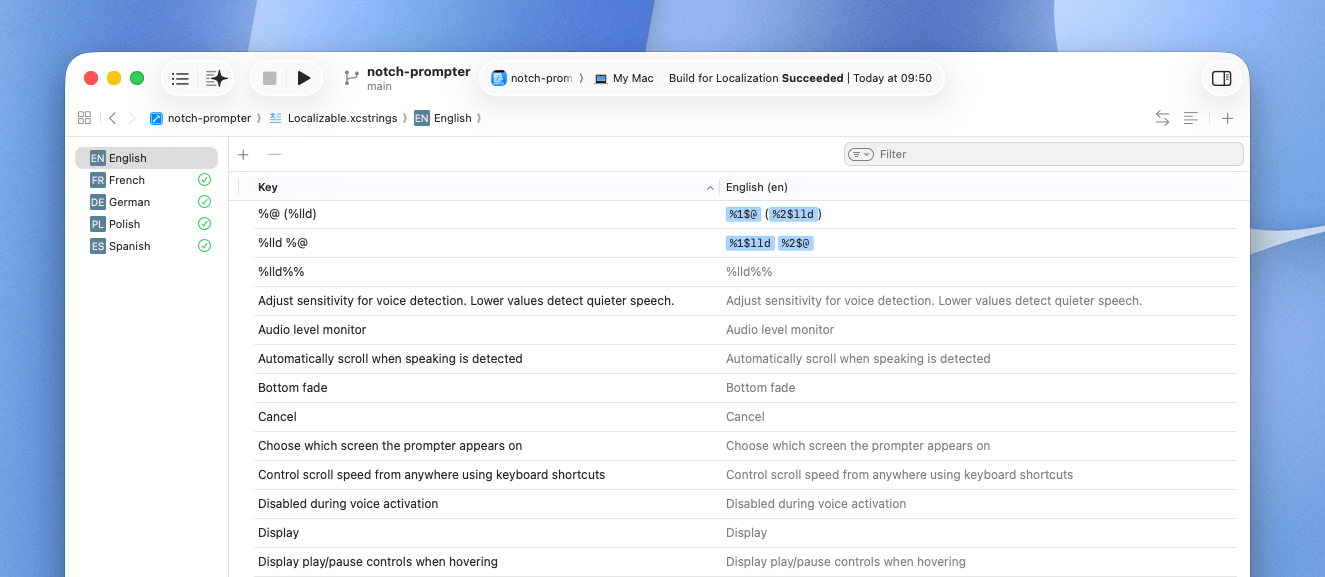Open the My Mac run destination selector
The width and height of the screenshot is (1325, 577).
click(x=624, y=77)
